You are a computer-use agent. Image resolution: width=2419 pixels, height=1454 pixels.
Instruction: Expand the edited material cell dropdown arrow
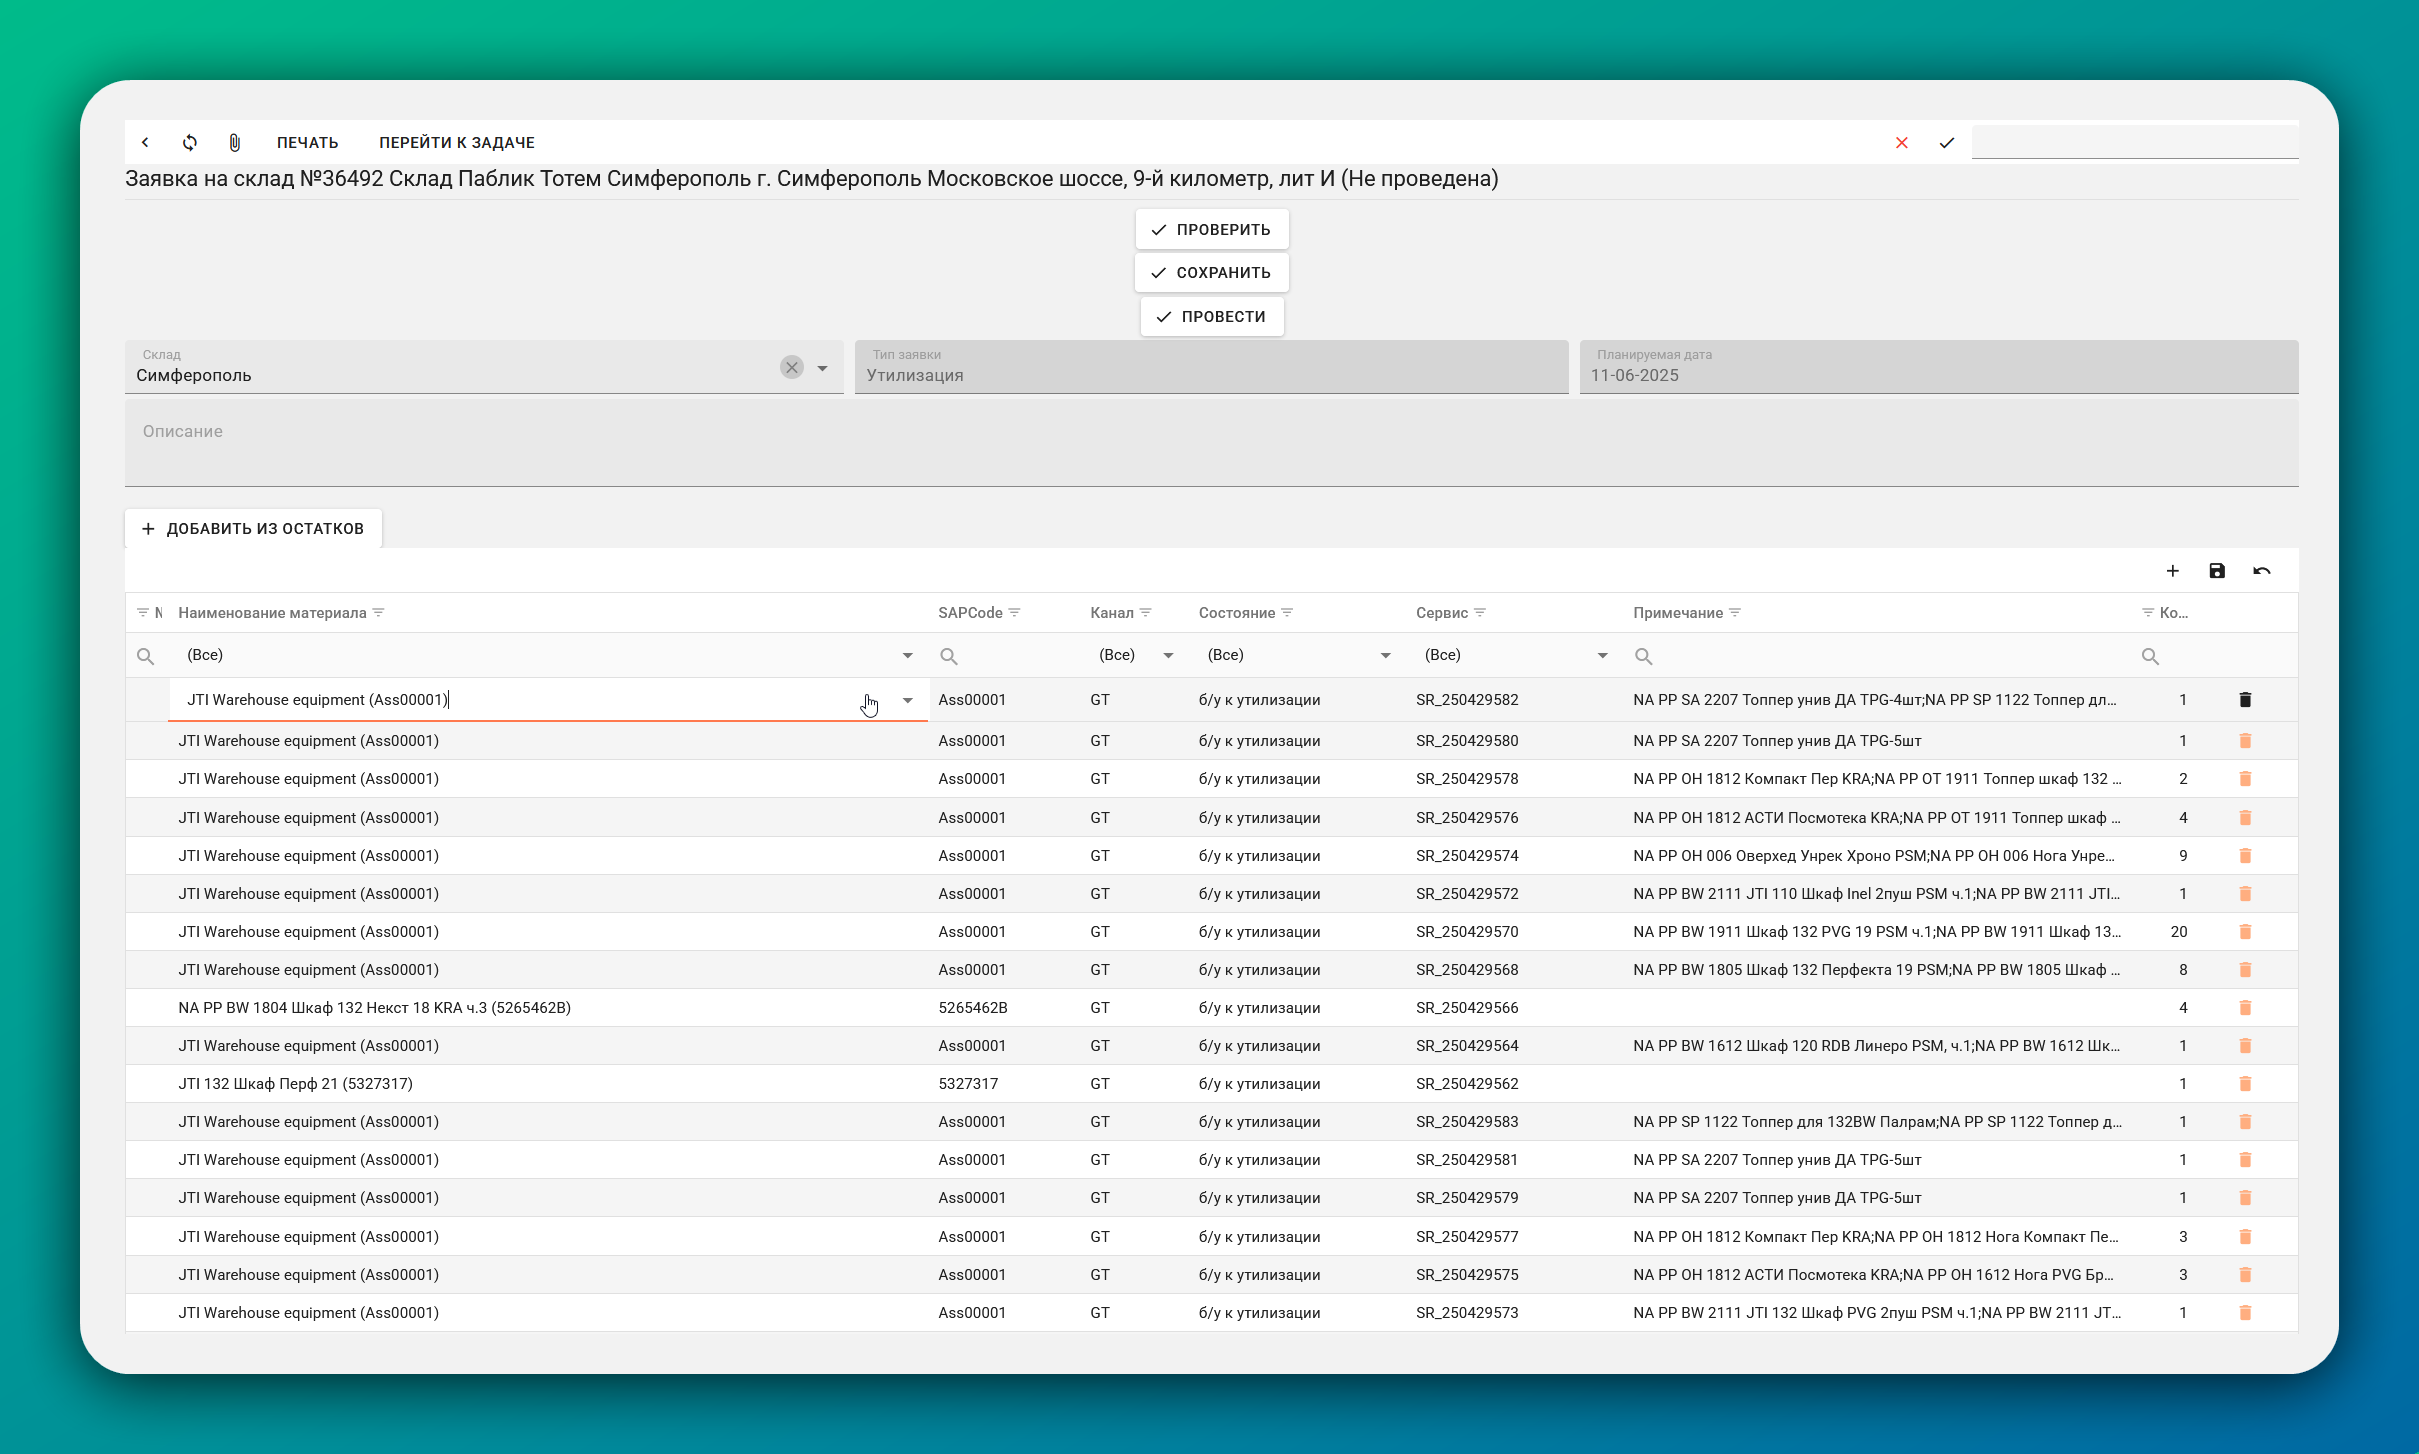point(908,701)
